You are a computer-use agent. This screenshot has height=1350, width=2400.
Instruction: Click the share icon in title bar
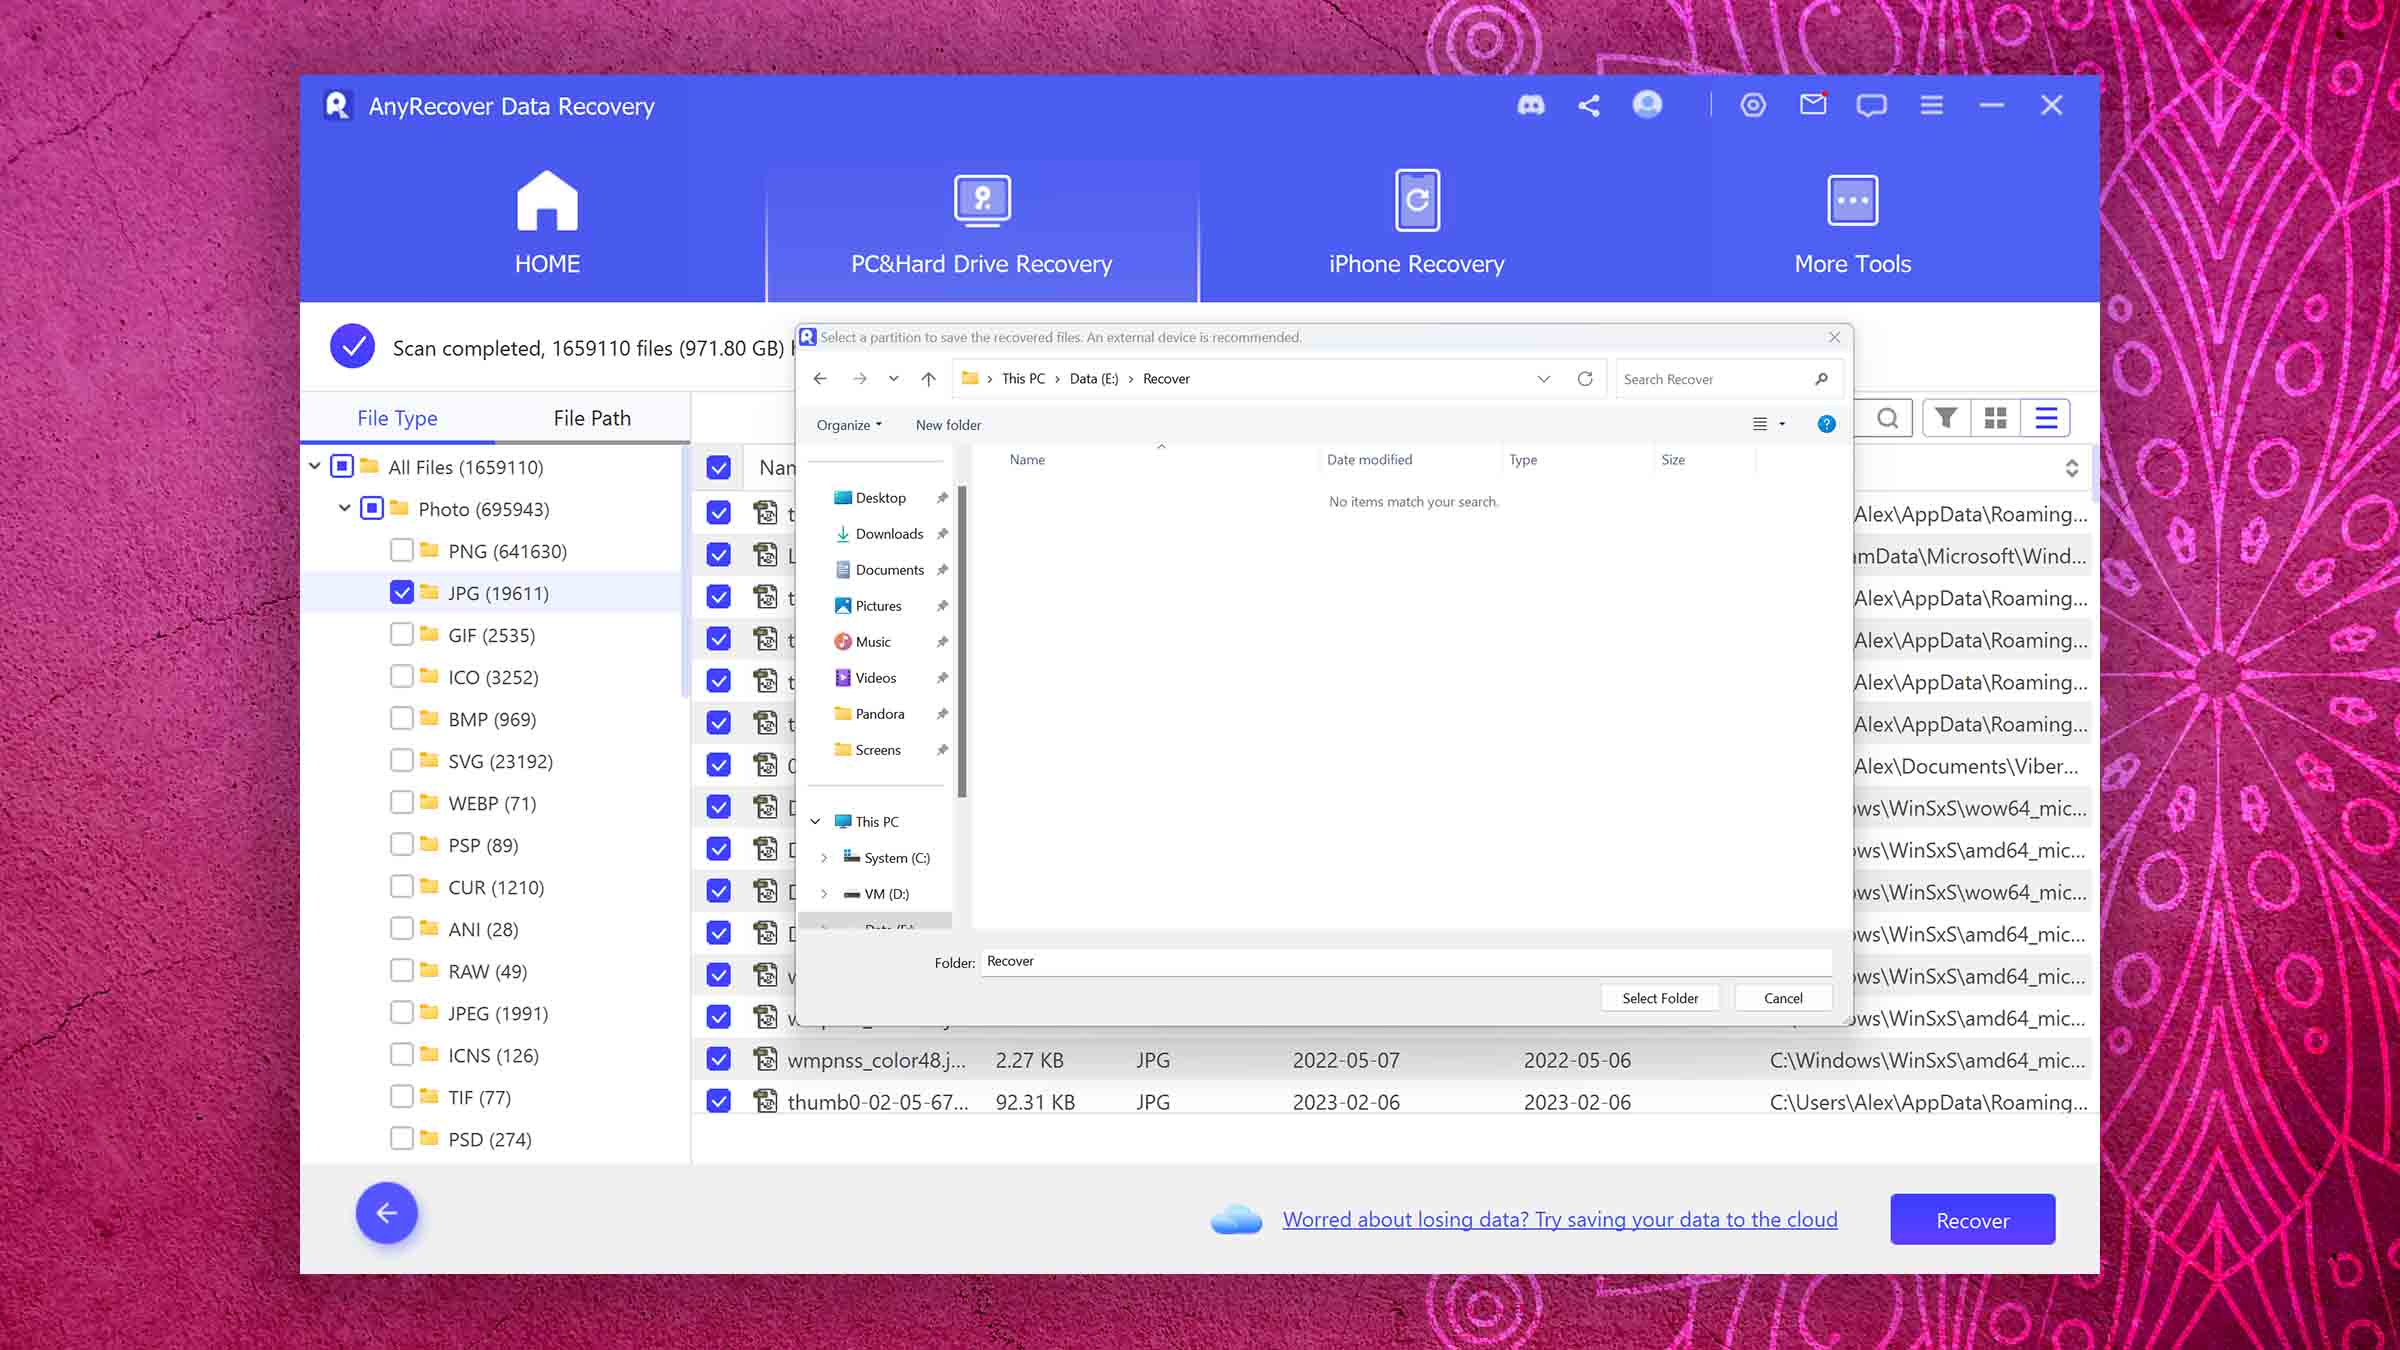point(1589,105)
